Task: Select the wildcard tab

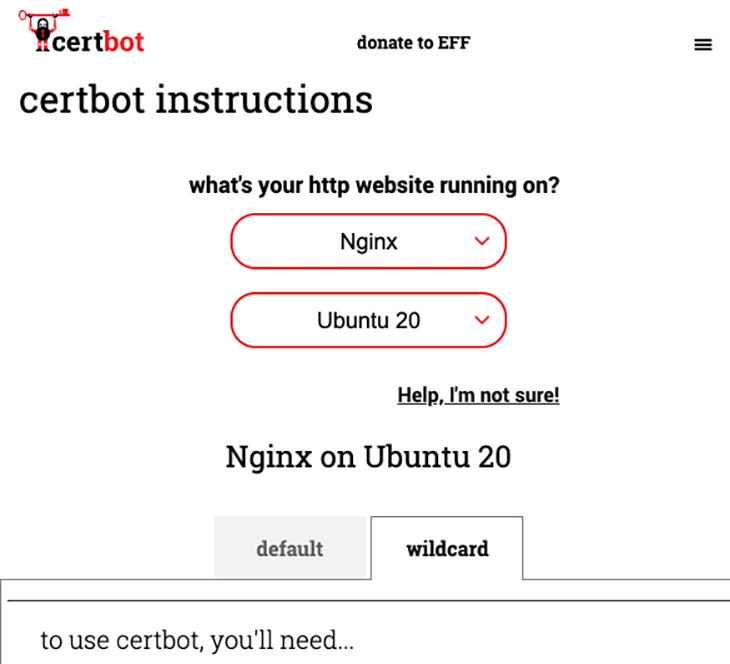Action: click(x=447, y=549)
